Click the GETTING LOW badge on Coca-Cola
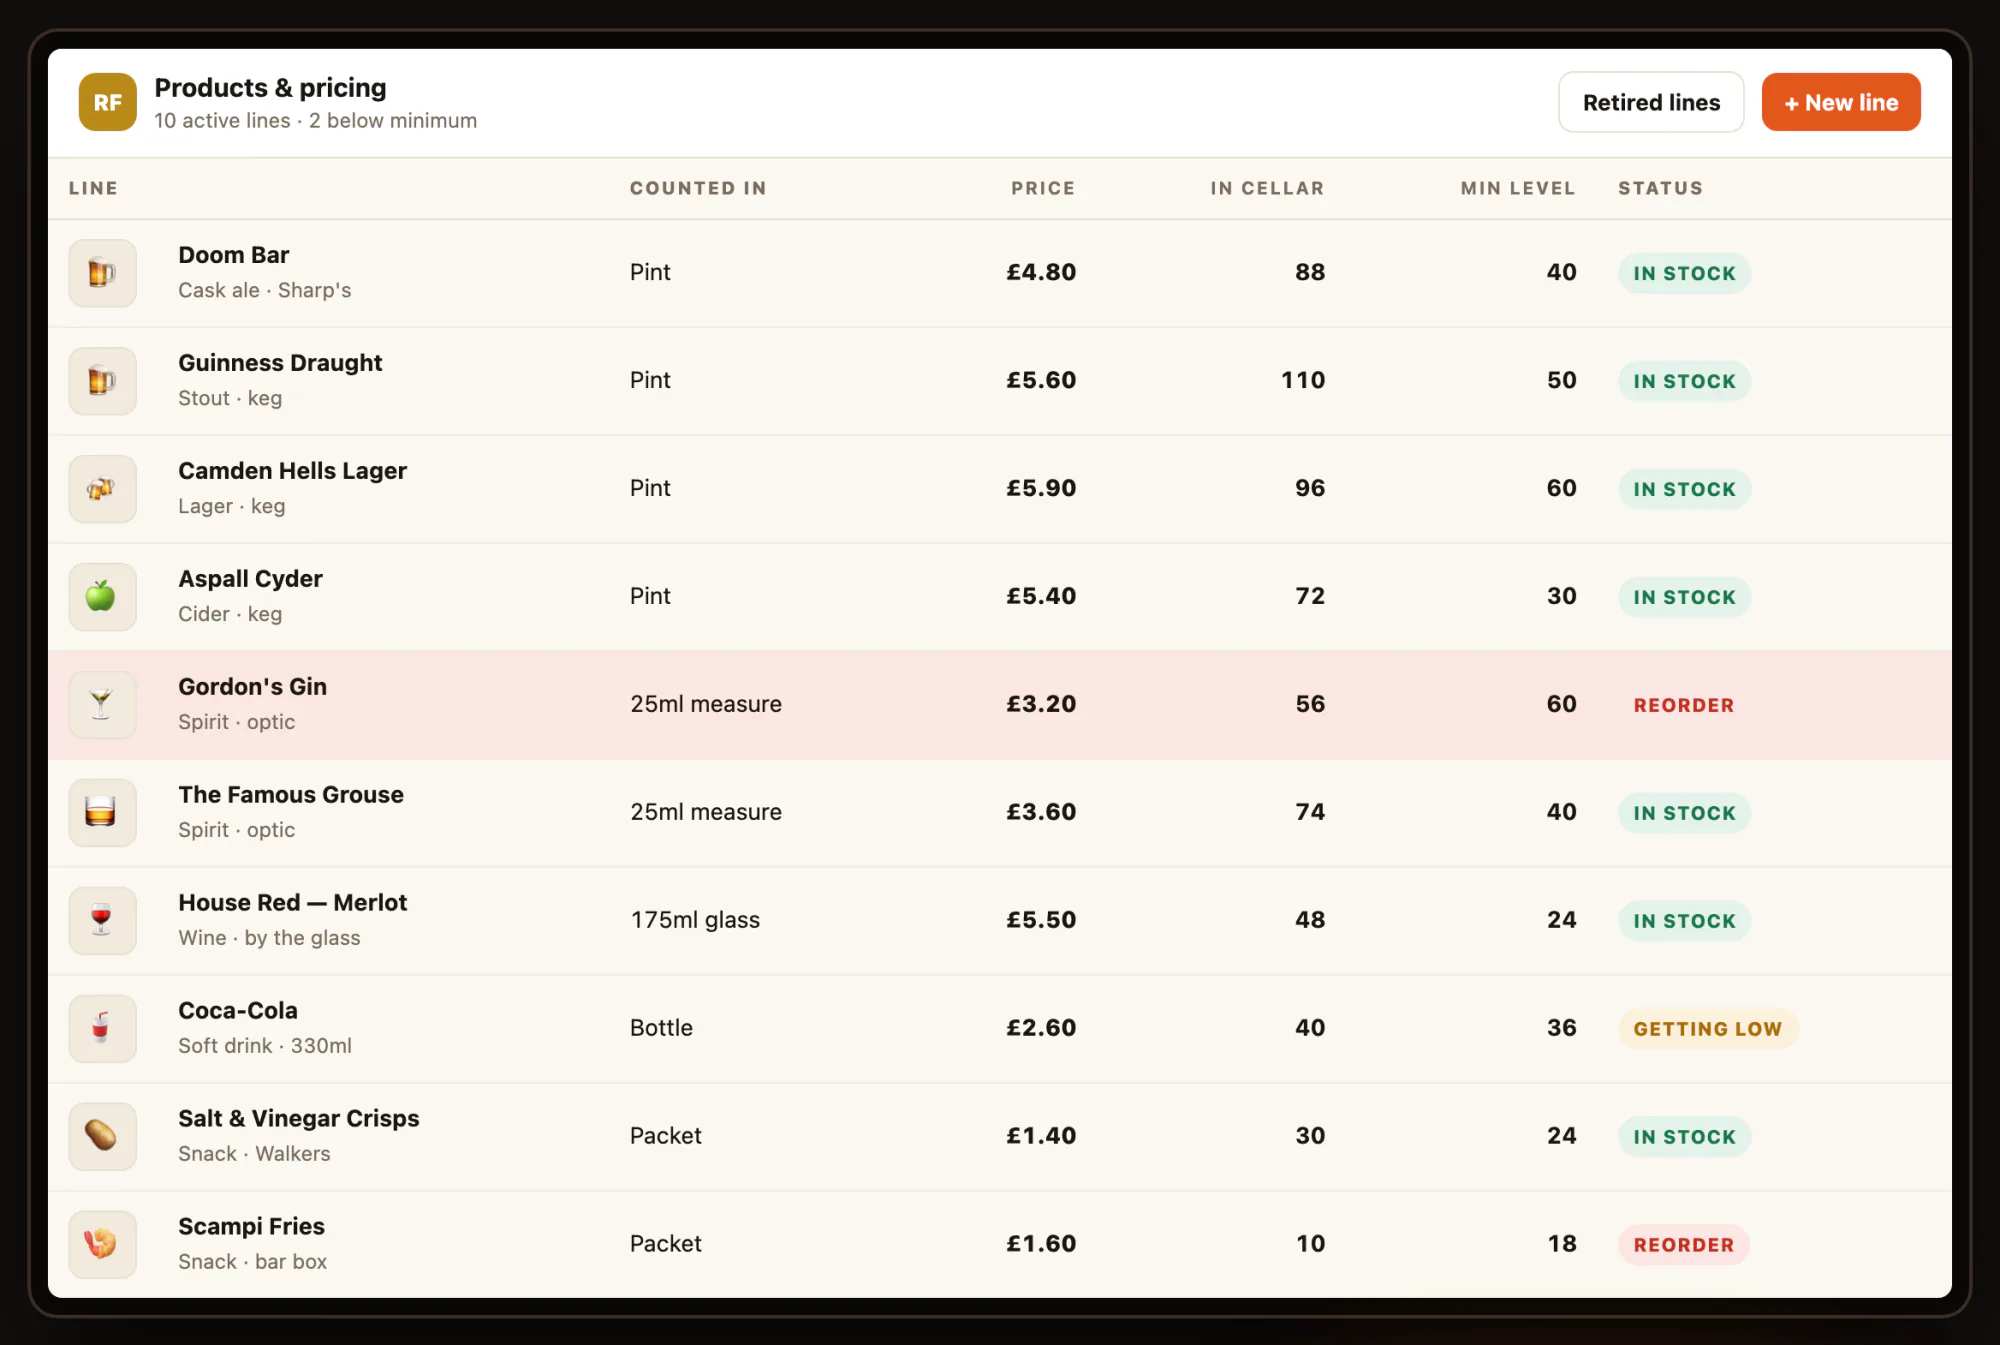Viewport: 2000px width, 1345px height. [1708, 1029]
